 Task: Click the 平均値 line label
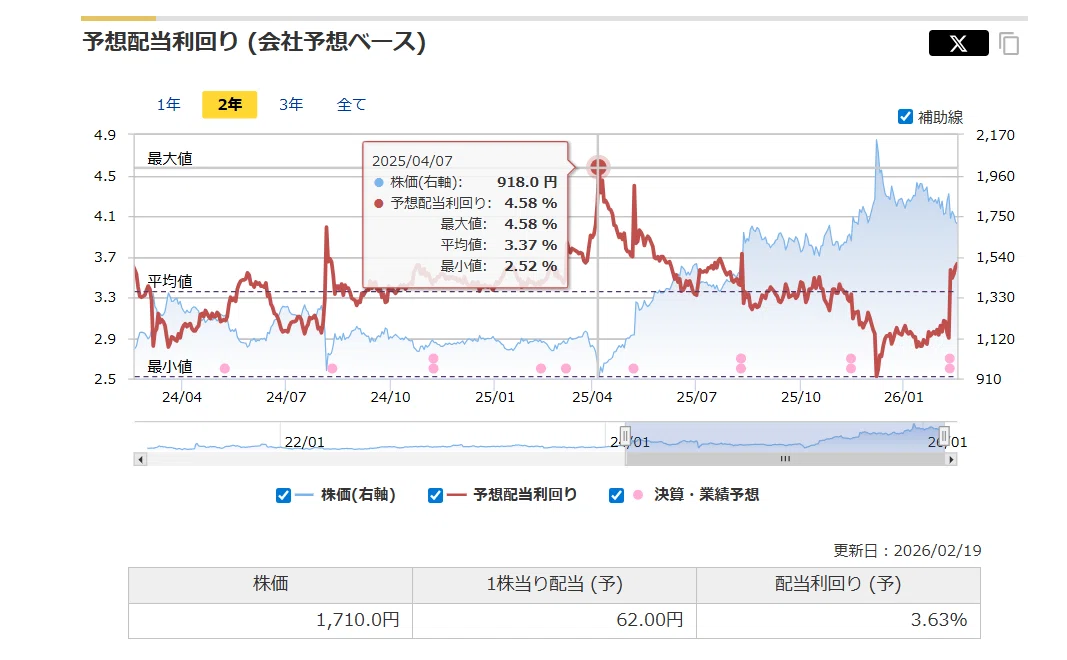click(170, 281)
